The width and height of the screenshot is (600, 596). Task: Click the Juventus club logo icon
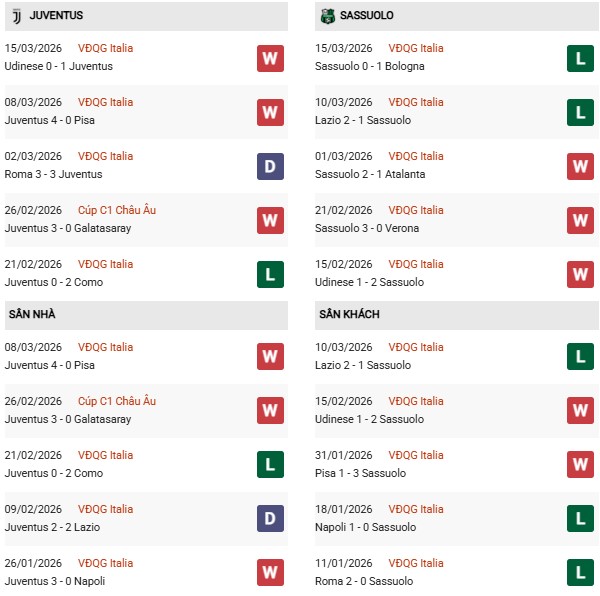[15, 16]
